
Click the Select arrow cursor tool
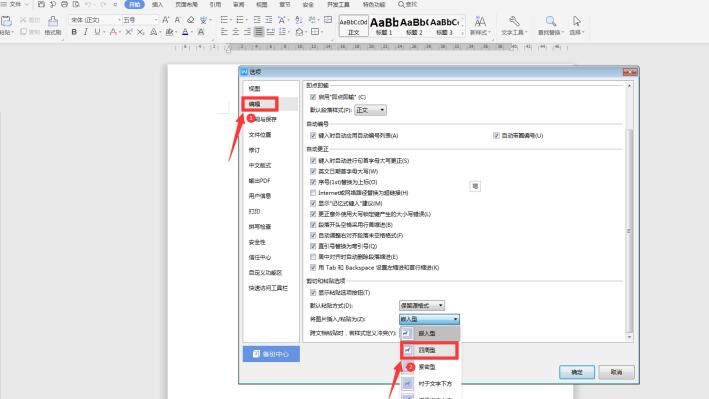pos(577,21)
